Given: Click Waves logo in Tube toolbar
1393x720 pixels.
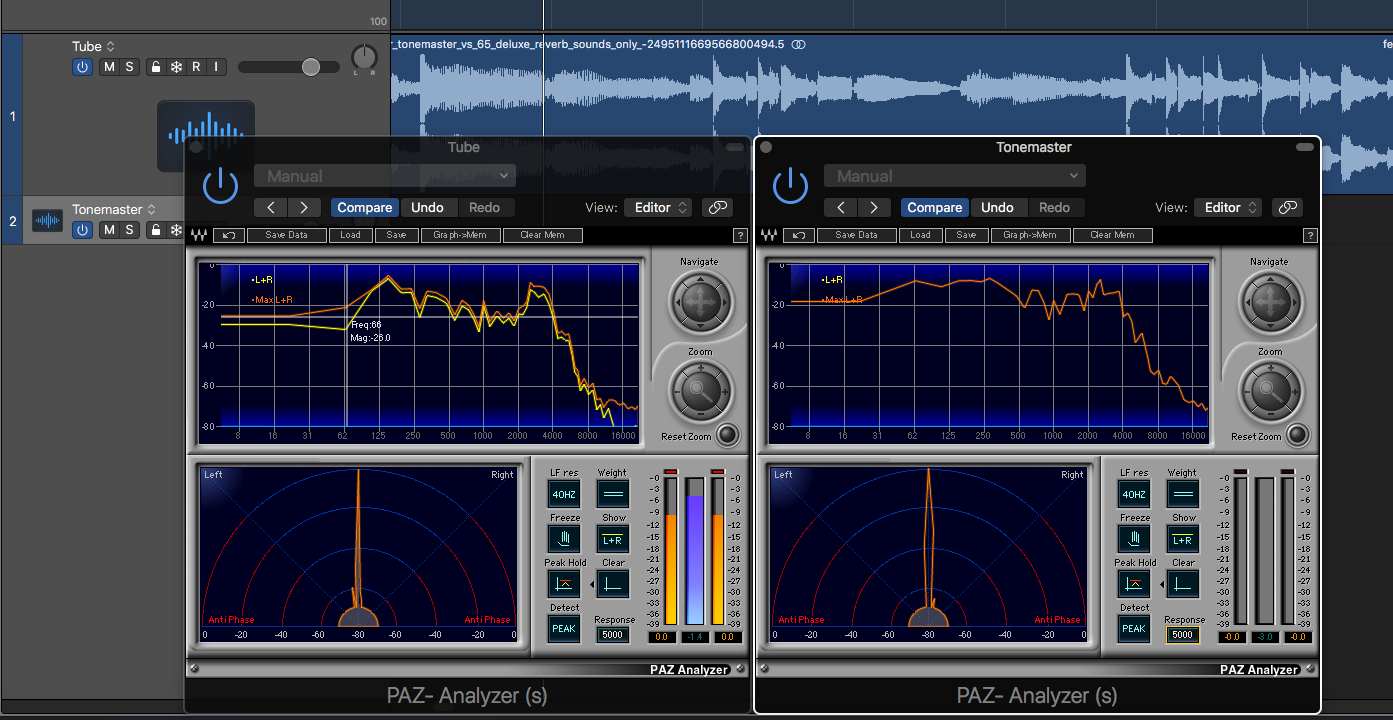Looking at the screenshot, I should [x=199, y=235].
